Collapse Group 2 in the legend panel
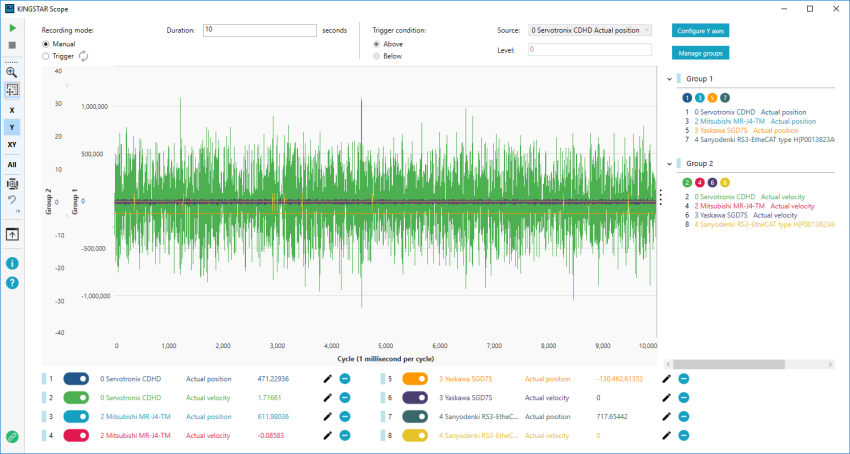The image size is (850, 454). (x=668, y=162)
